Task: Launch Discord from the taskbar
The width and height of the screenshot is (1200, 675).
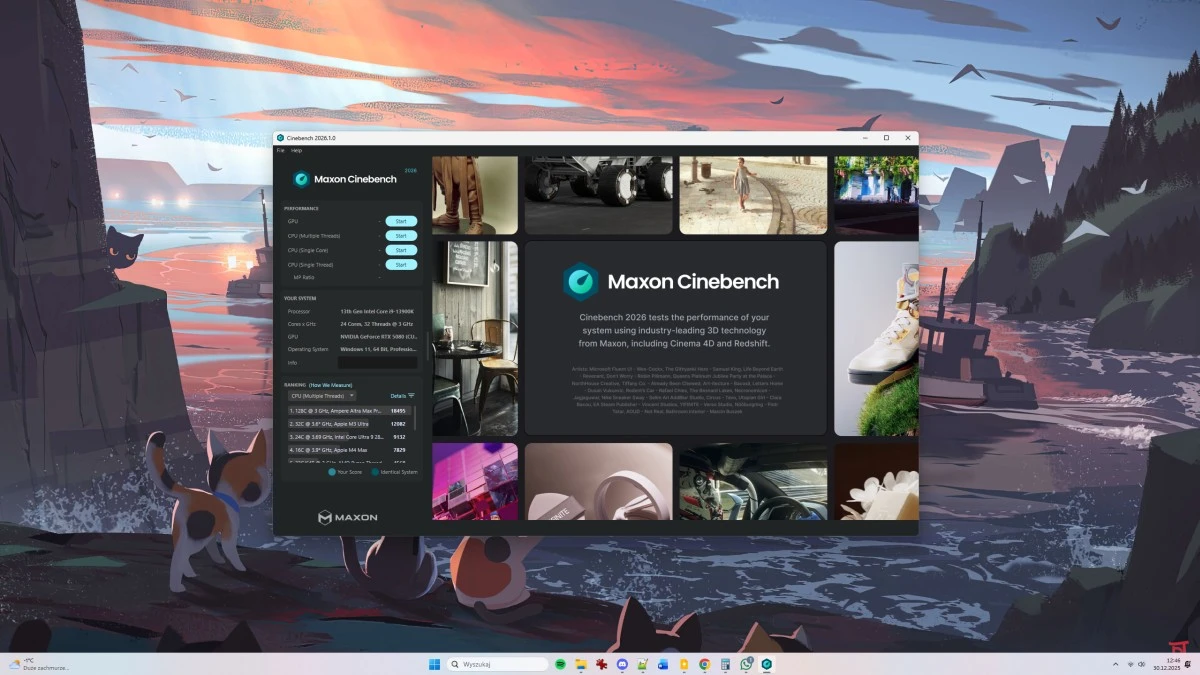Action: (622, 664)
